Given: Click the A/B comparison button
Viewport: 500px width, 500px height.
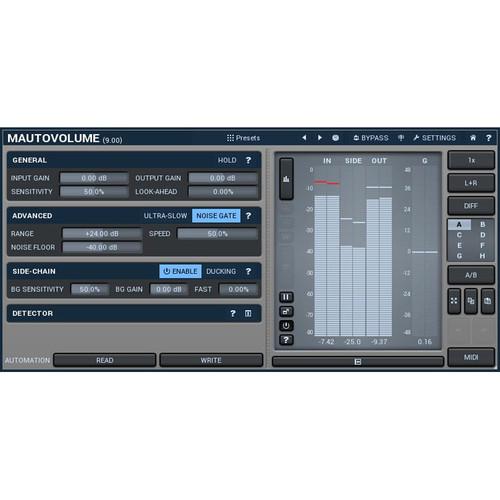Looking at the screenshot, I should click(471, 275).
